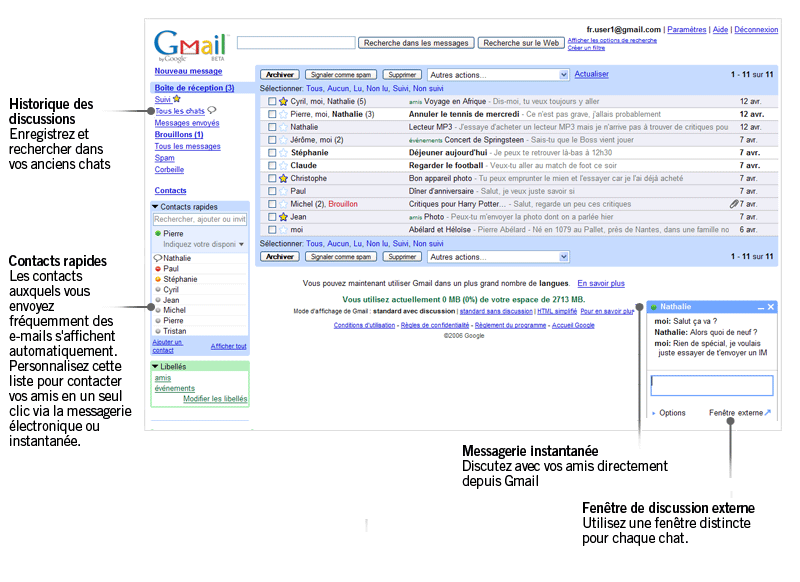Screen dimensions: 800x582
Task: Click Afficher tout contacts link
Action: 229,346
